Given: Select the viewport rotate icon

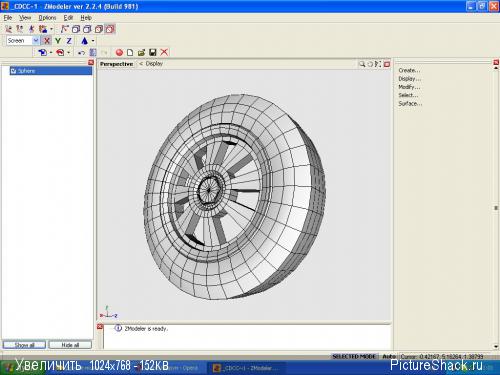Looking at the screenshot, I should pyautogui.click(x=370, y=64).
